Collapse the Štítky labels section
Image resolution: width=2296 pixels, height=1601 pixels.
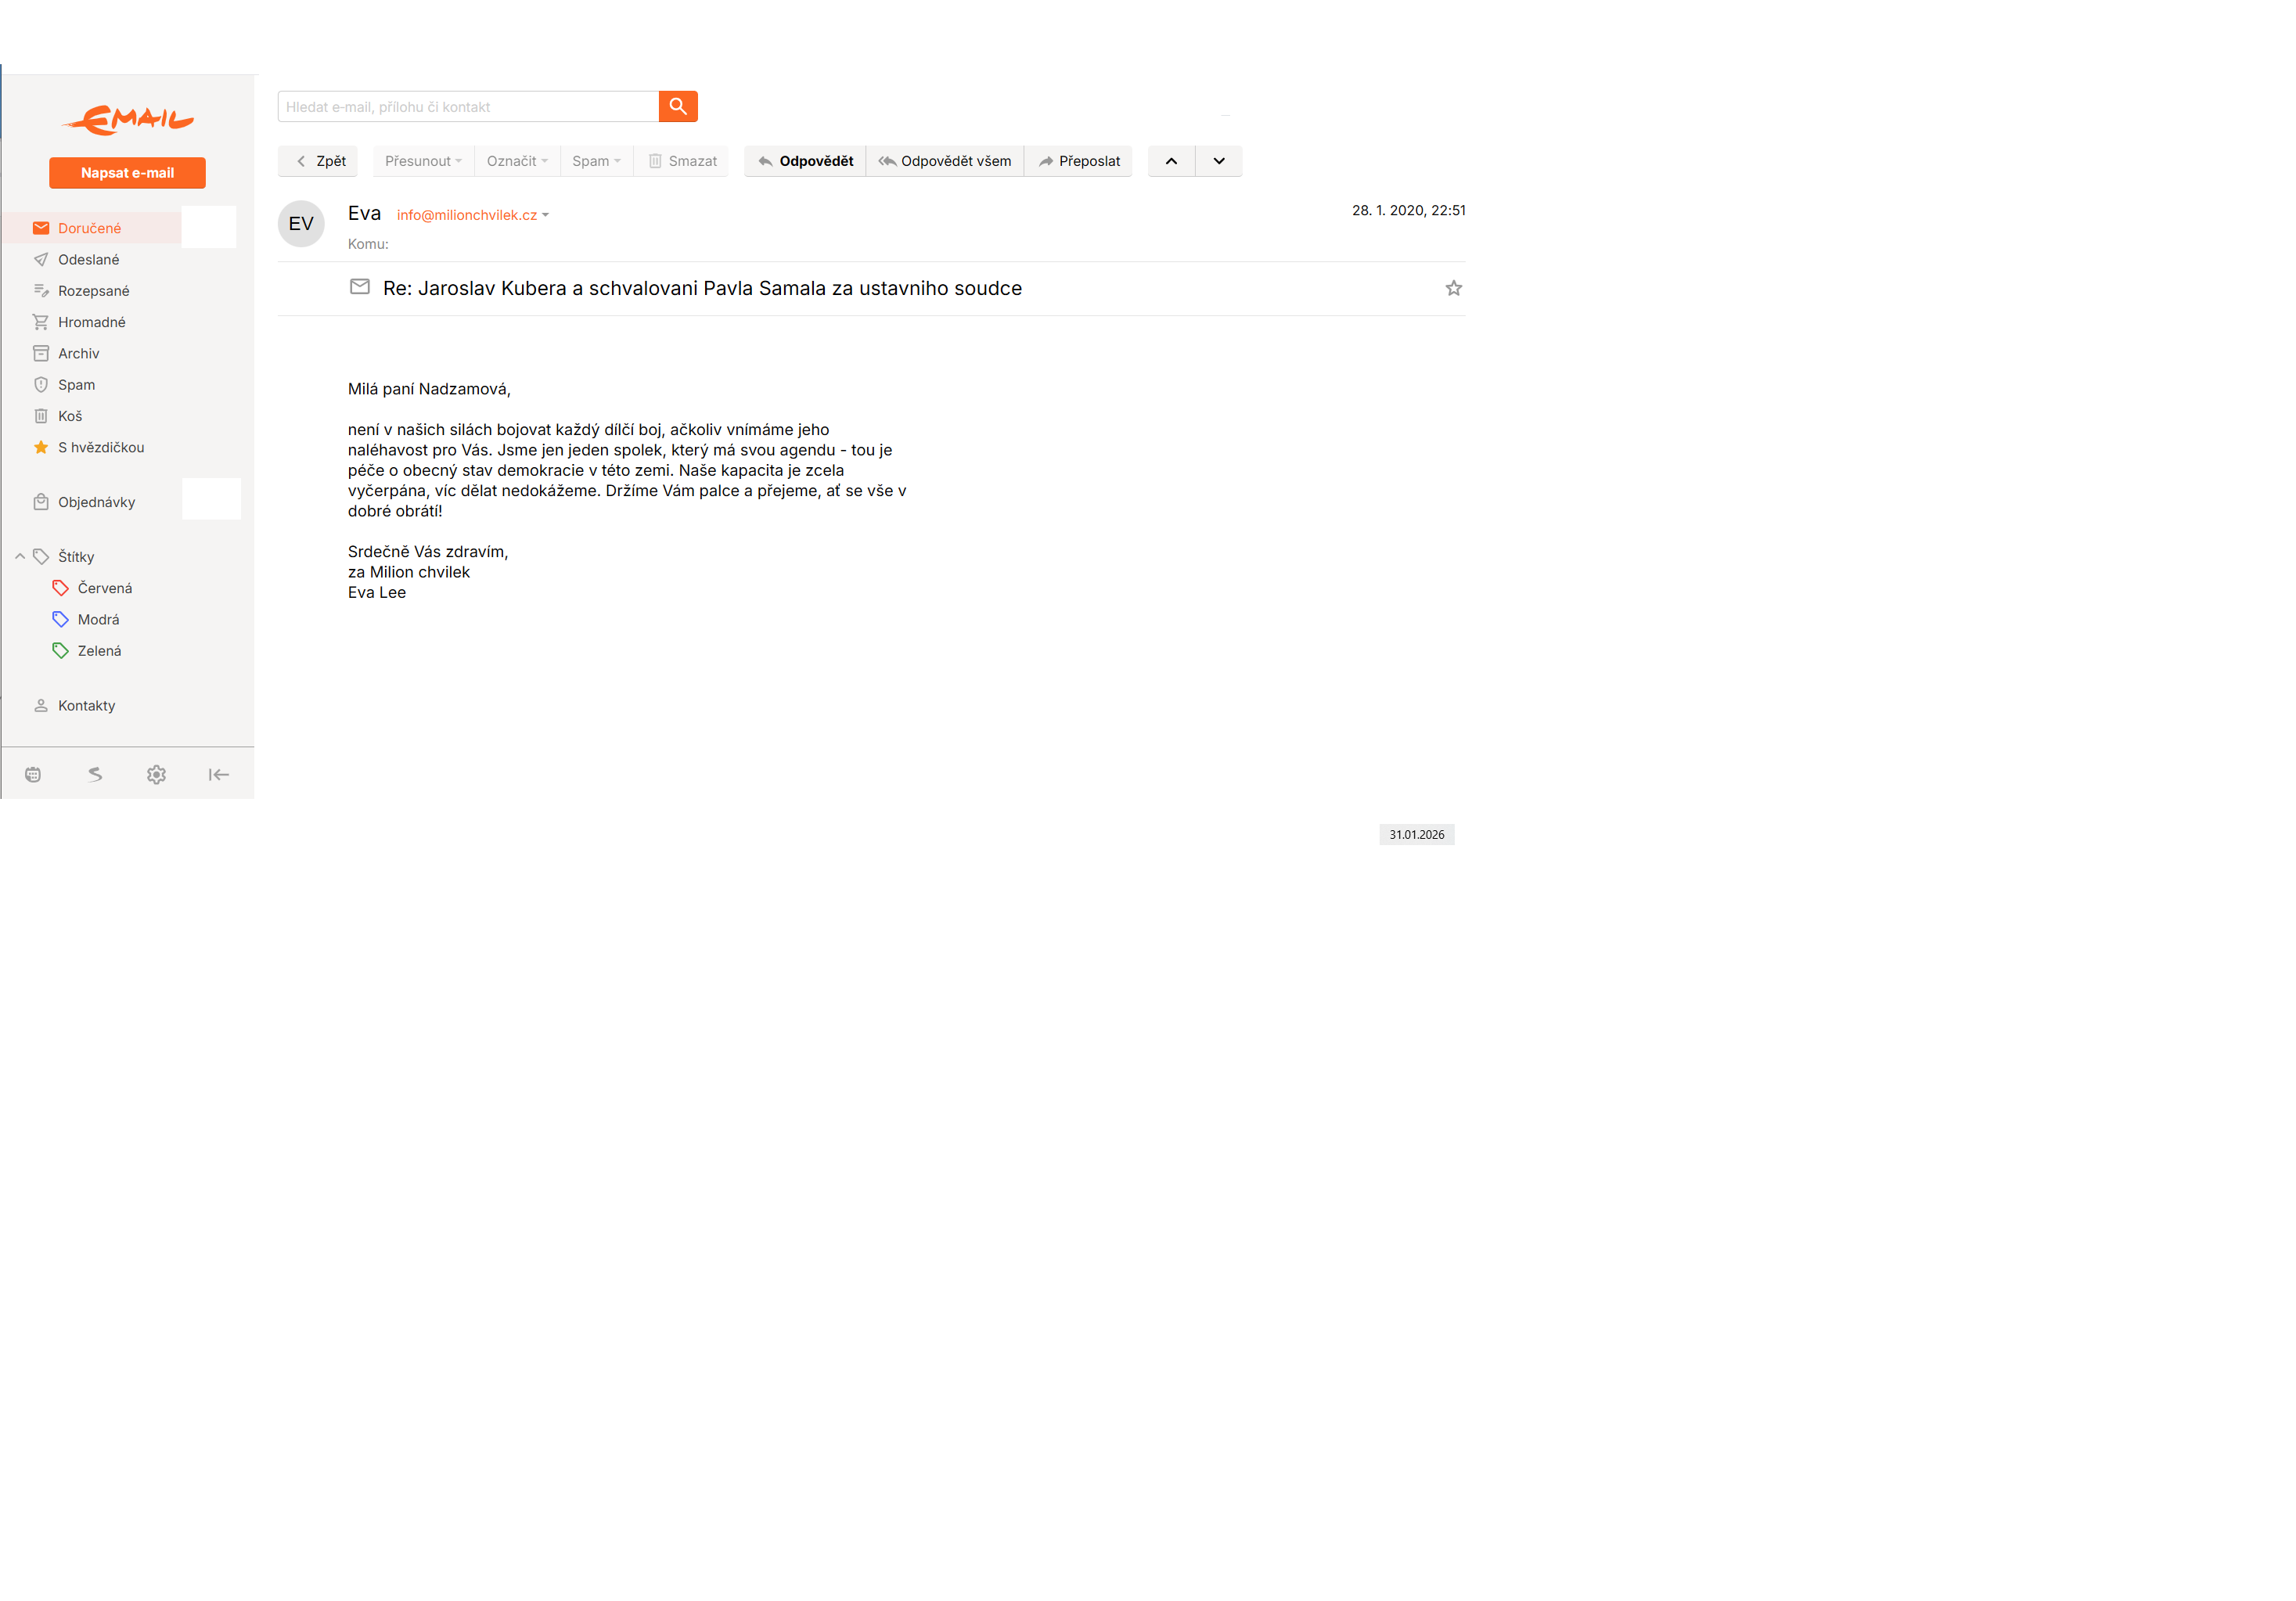[20, 556]
